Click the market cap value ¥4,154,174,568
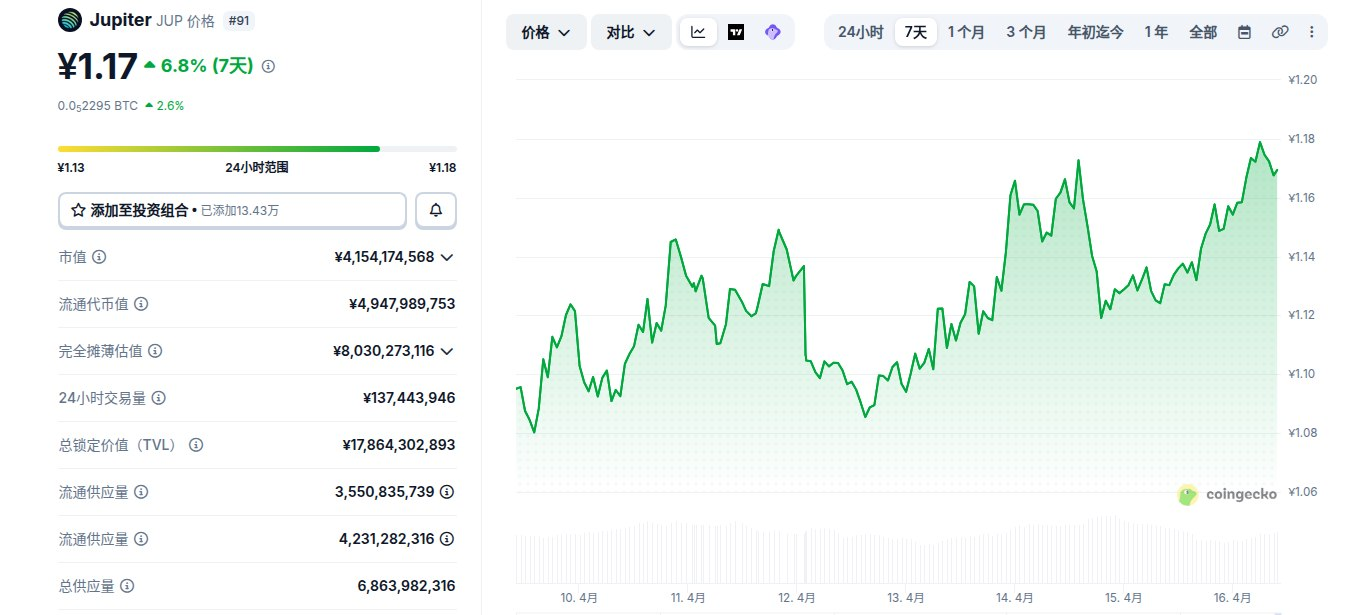This screenshot has height=615, width=1360. click(385, 257)
